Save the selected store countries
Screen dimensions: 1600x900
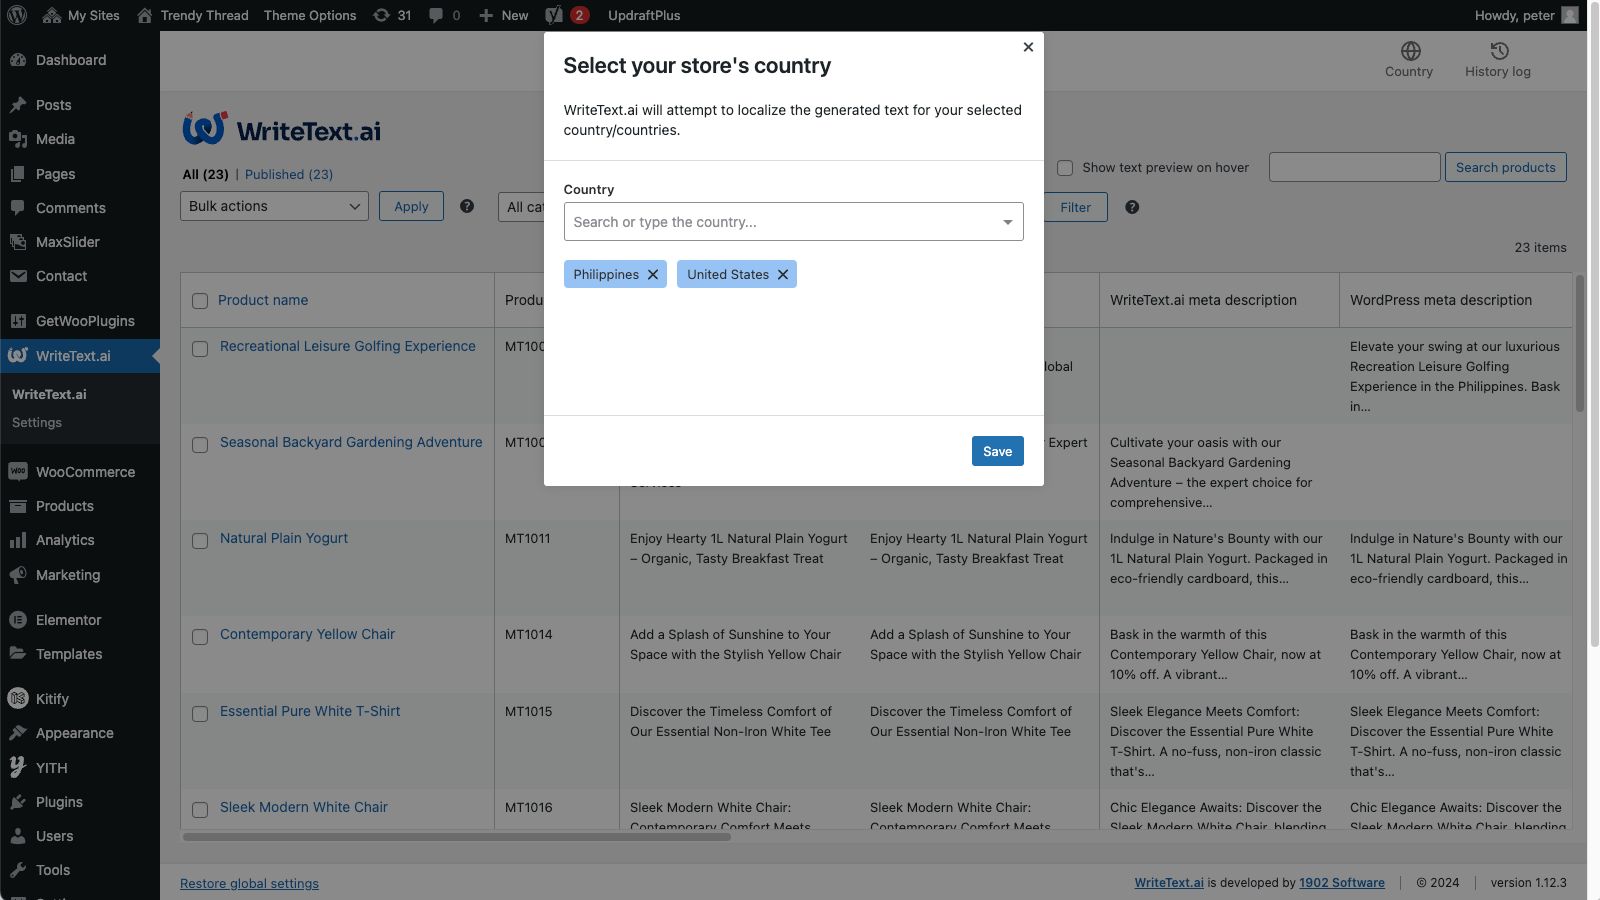click(997, 451)
